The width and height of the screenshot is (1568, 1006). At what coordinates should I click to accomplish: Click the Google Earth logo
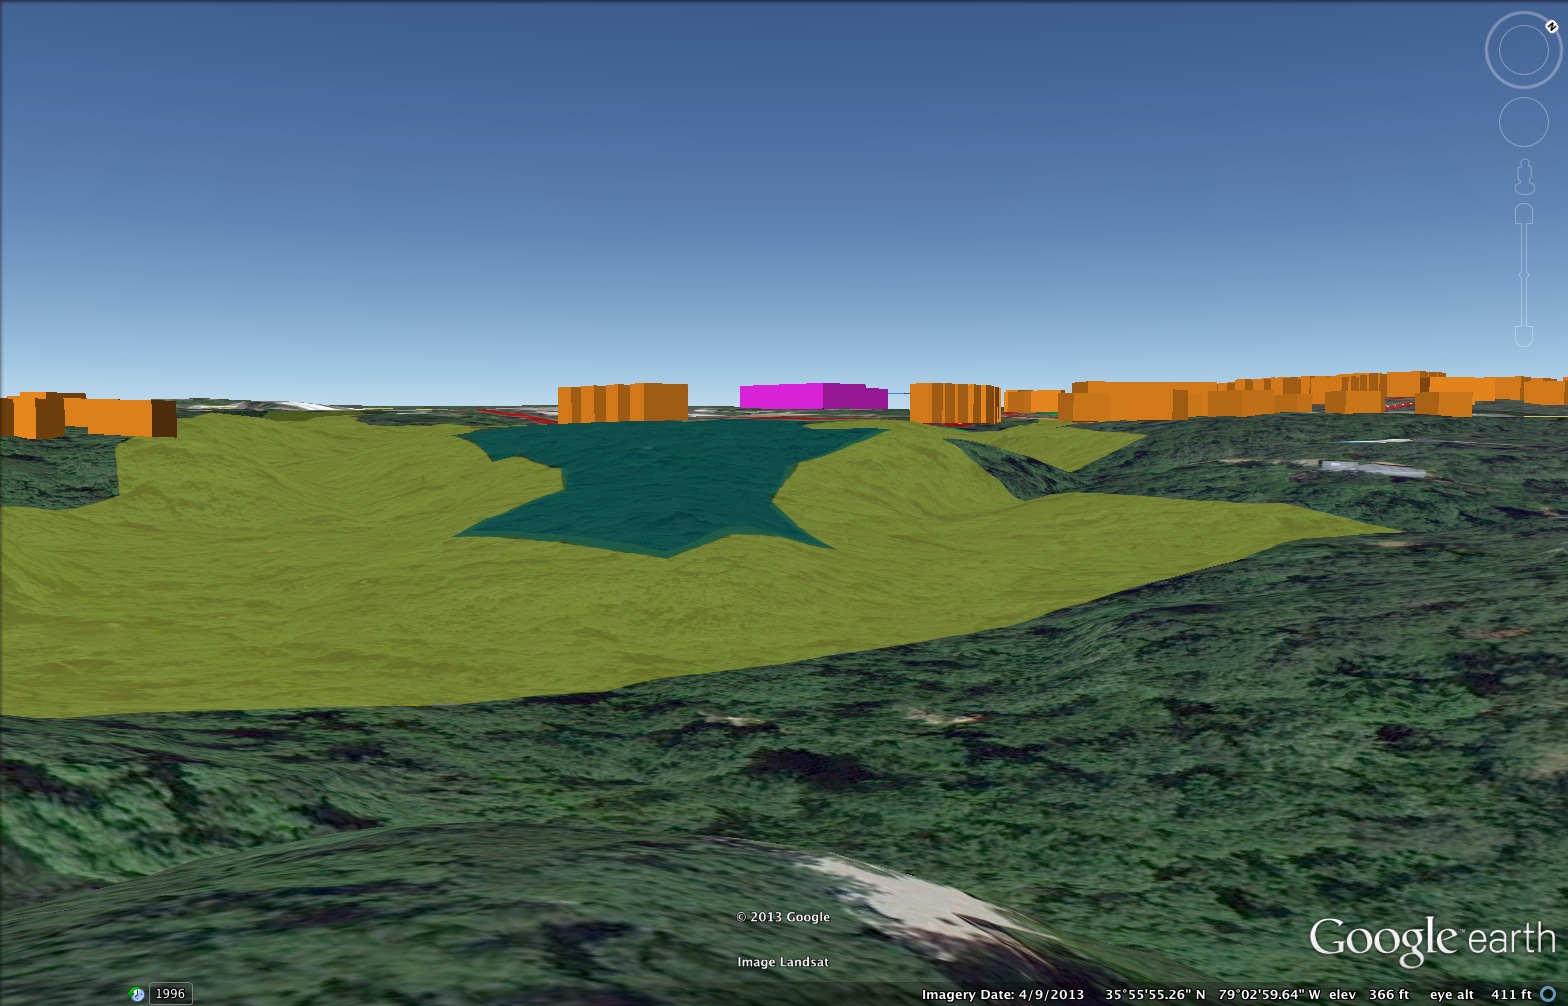1431,941
